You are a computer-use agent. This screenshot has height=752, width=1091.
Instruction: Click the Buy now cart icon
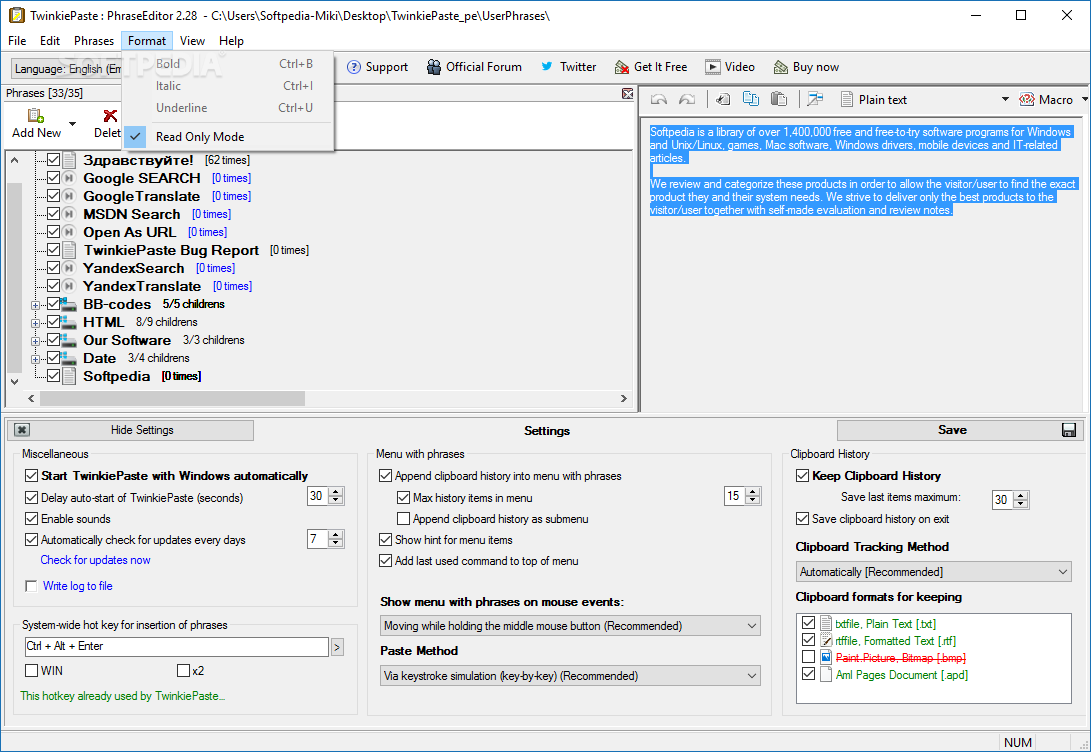pyautogui.click(x=781, y=67)
